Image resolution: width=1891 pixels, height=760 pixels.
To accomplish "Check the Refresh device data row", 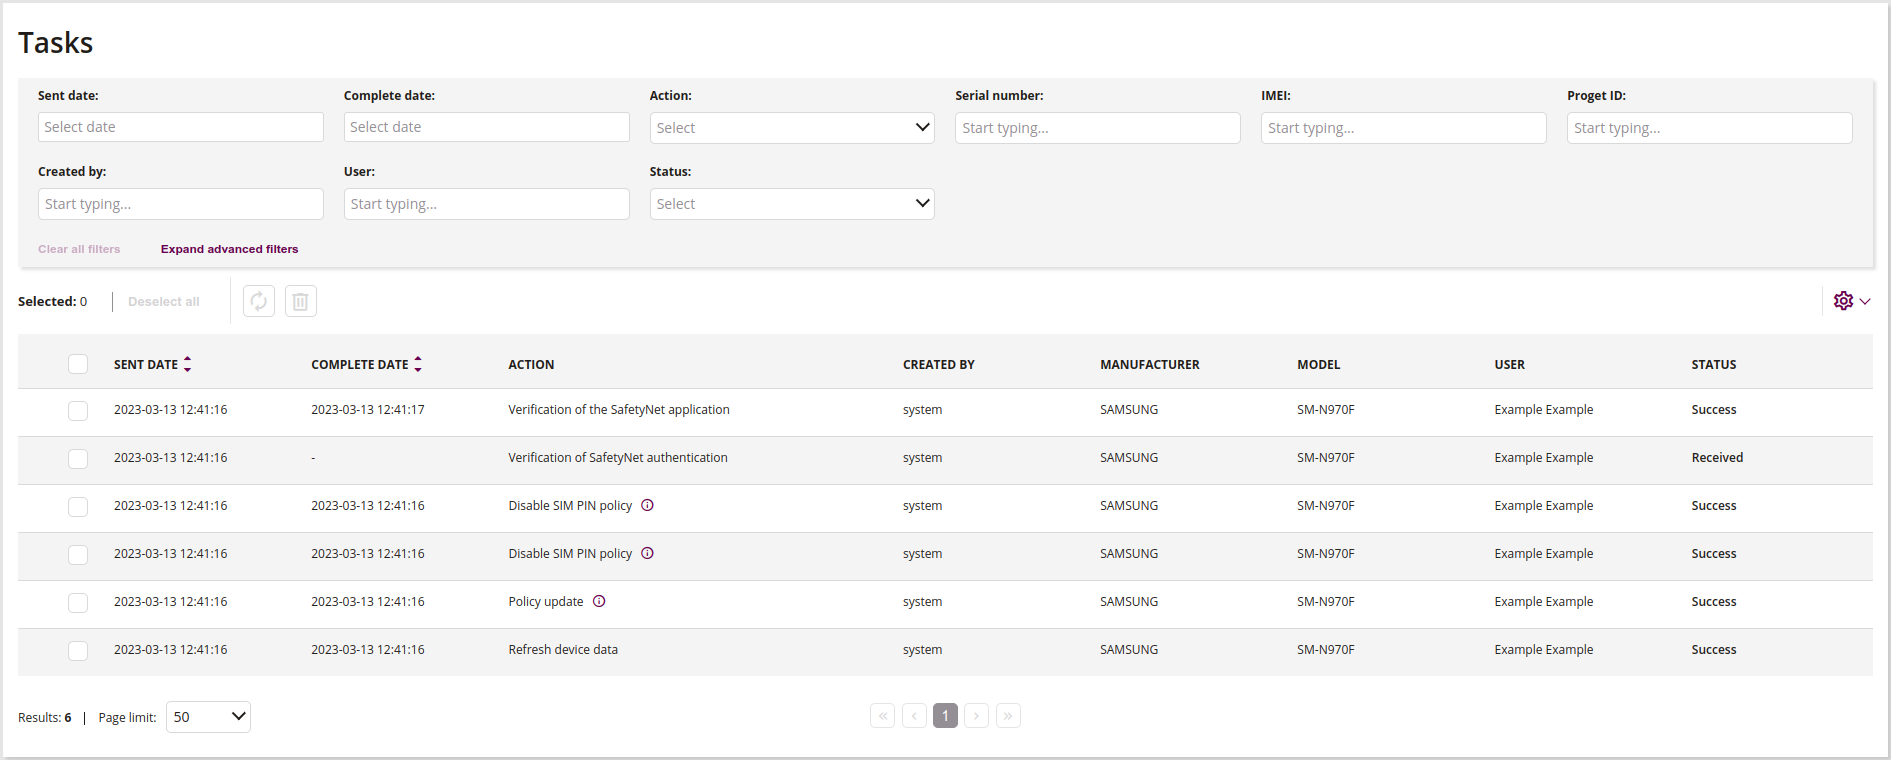I will (x=78, y=651).
